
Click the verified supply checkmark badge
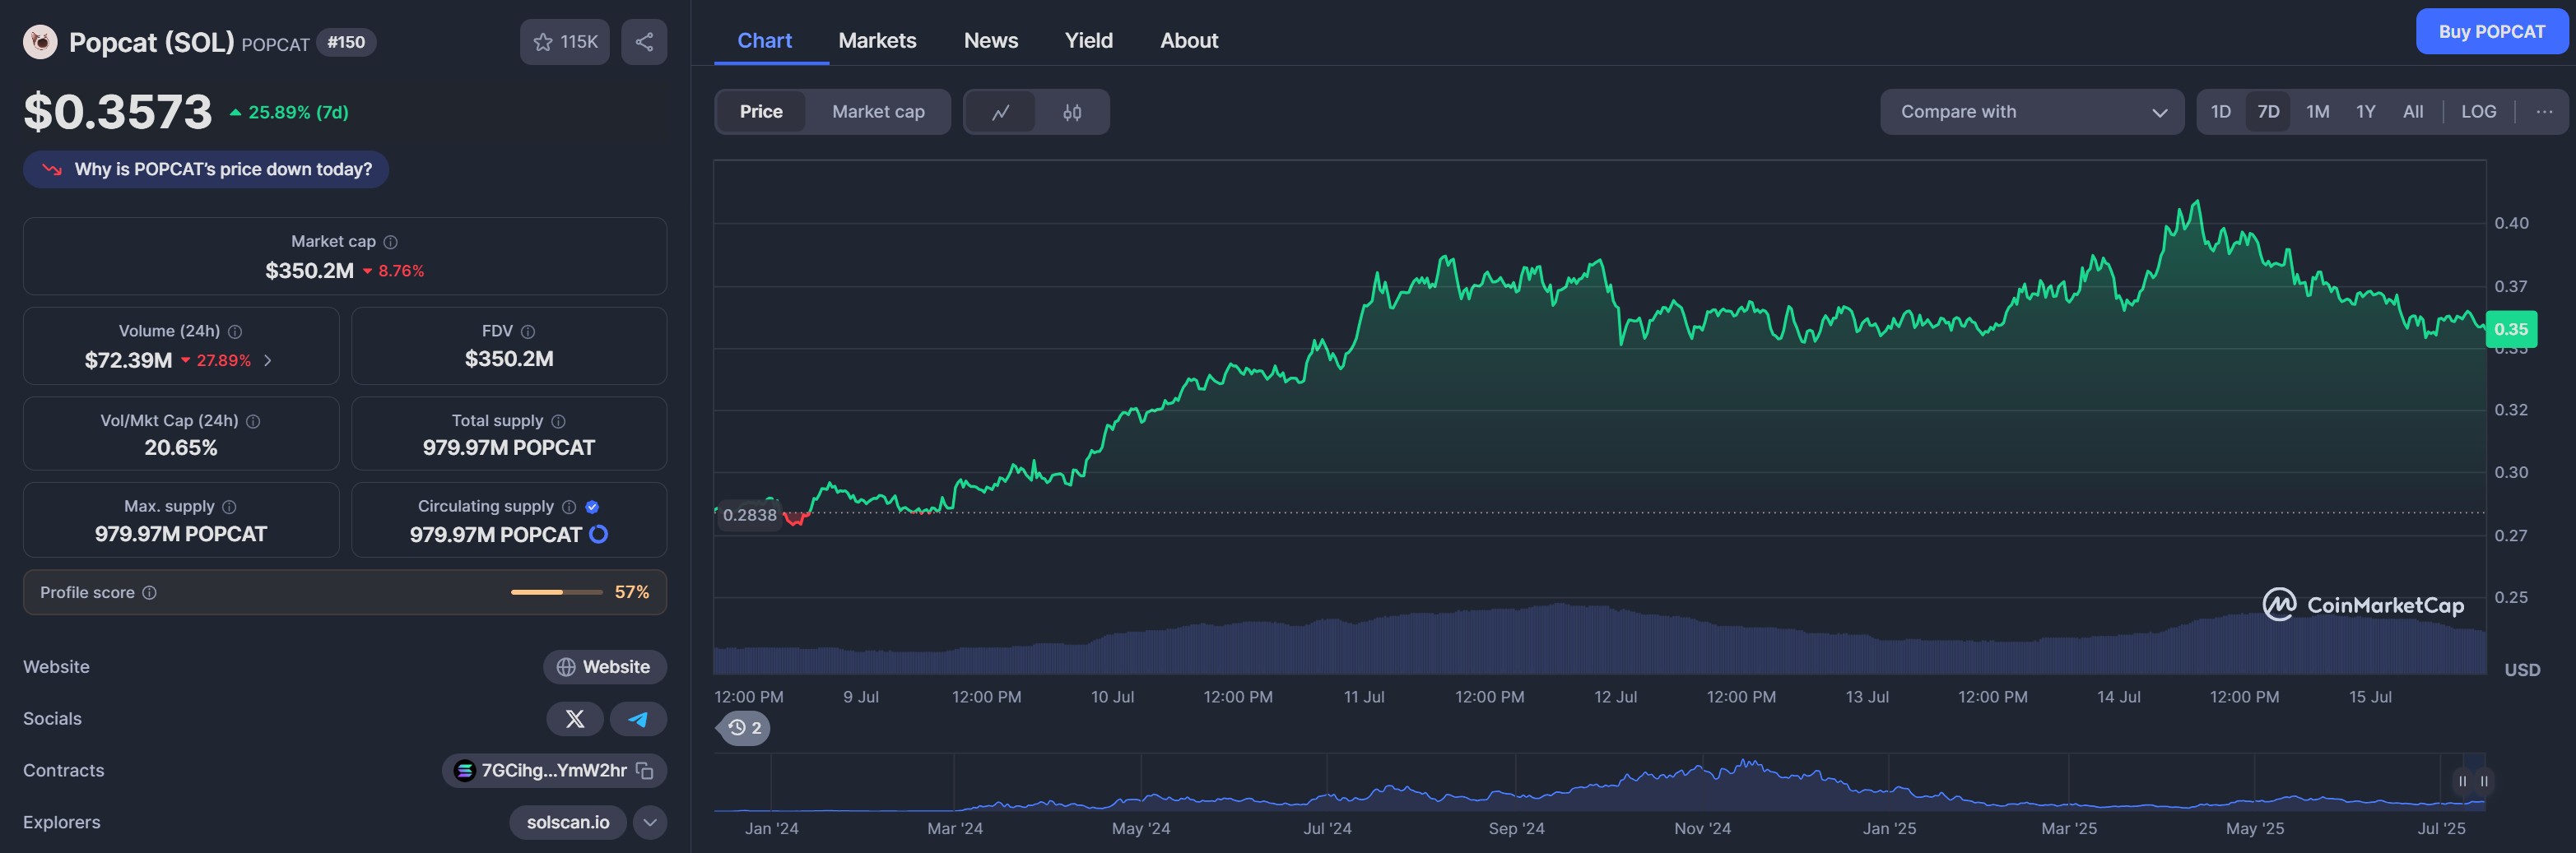point(592,507)
